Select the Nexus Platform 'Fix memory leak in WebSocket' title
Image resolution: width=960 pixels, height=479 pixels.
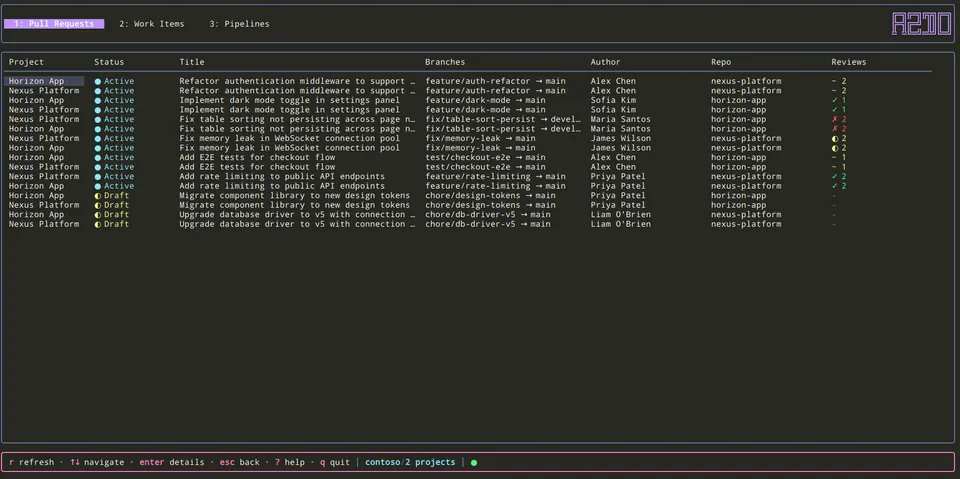(x=290, y=138)
